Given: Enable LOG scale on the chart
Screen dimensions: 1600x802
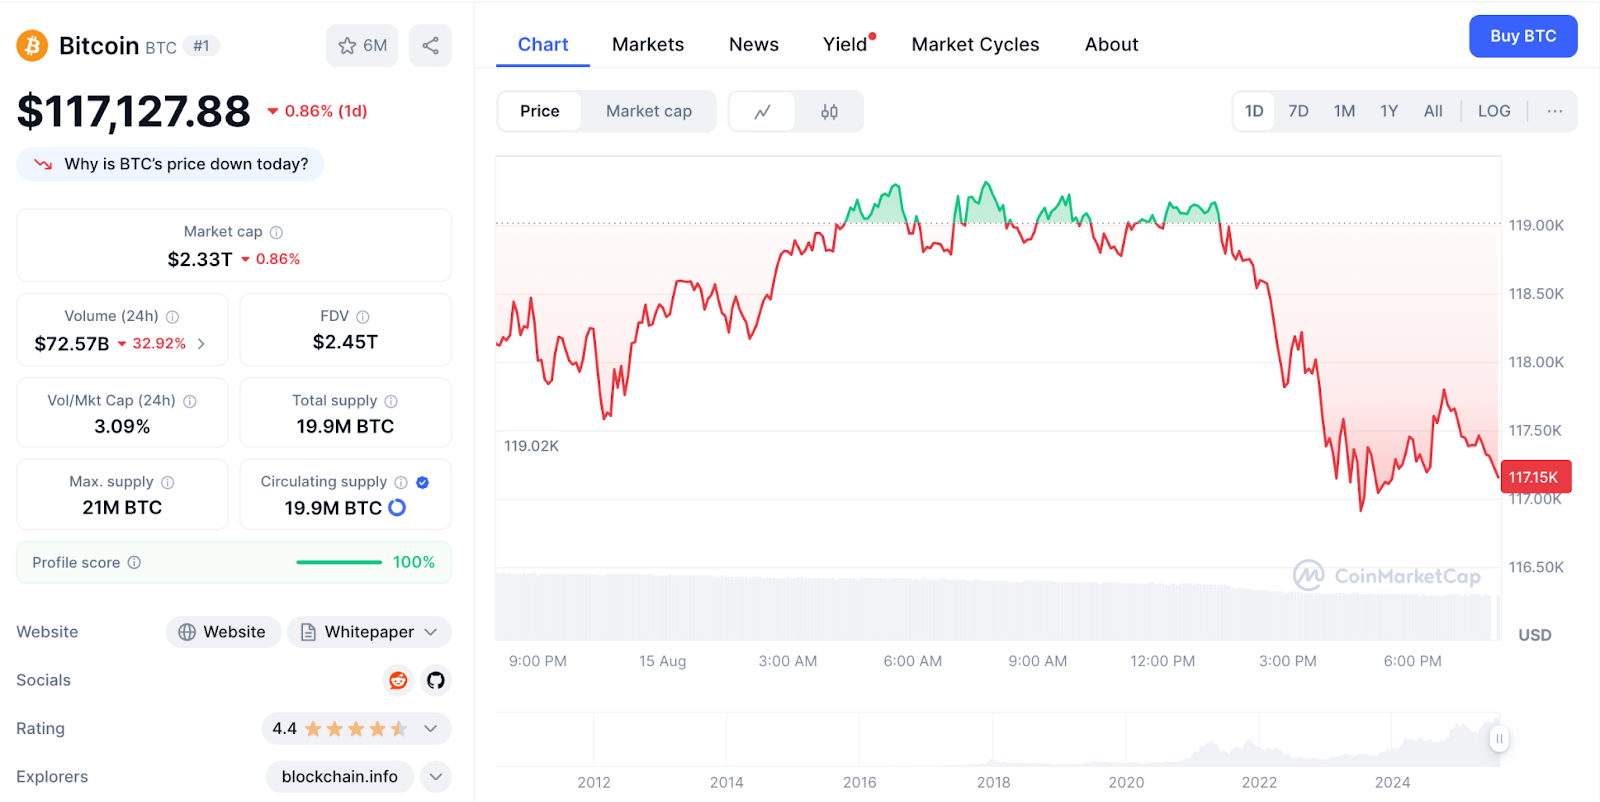Looking at the screenshot, I should pyautogui.click(x=1494, y=111).
